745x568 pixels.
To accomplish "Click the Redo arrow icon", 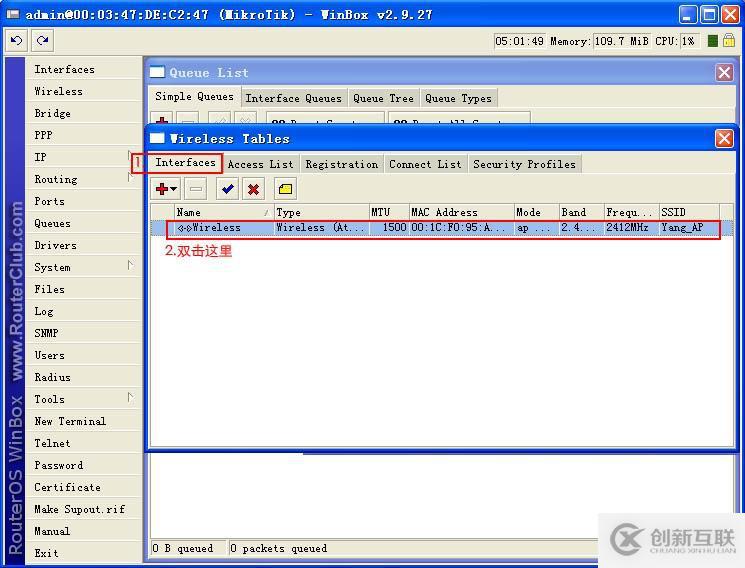I will point(43,41).
